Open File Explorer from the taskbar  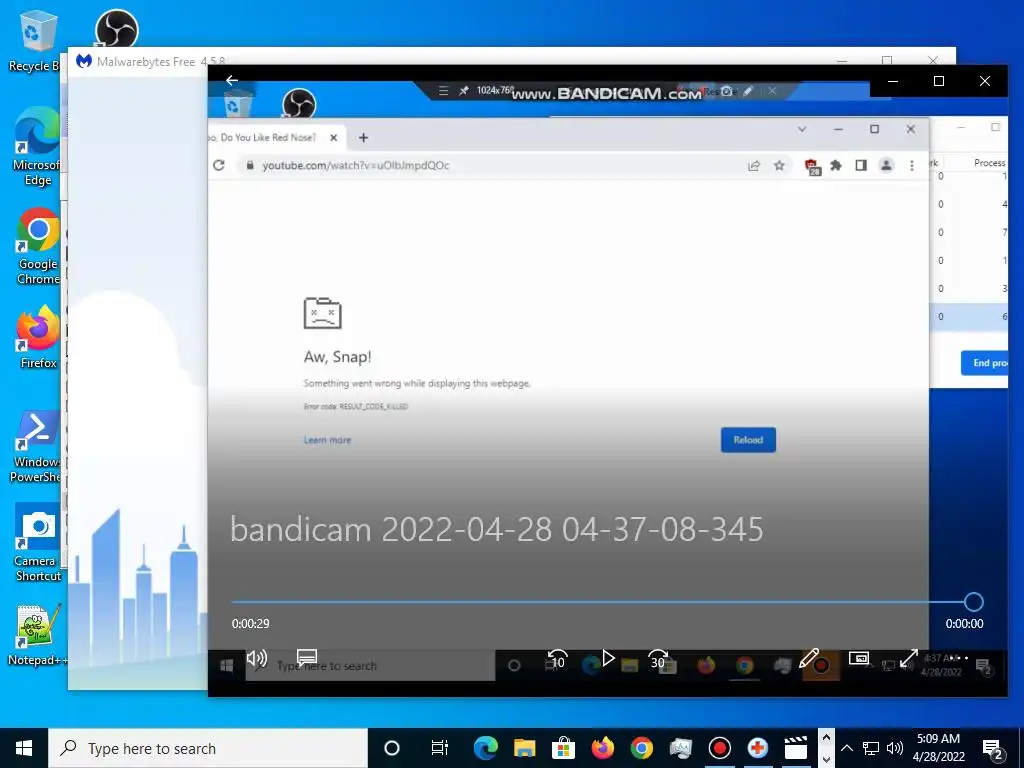click(524, 748)
